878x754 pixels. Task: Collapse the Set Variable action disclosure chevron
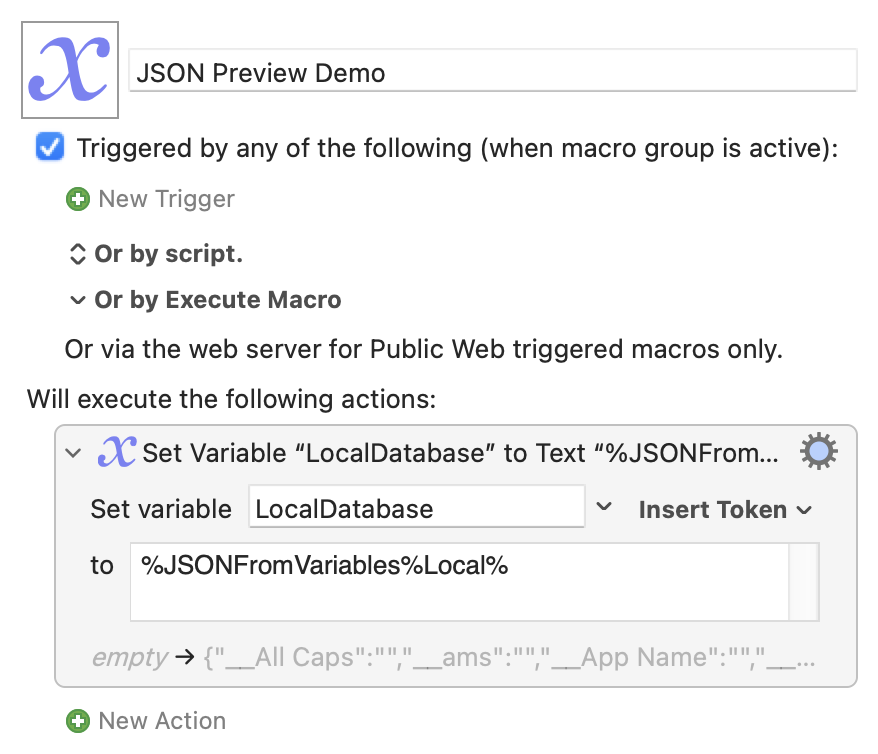(x=73, y=452)
